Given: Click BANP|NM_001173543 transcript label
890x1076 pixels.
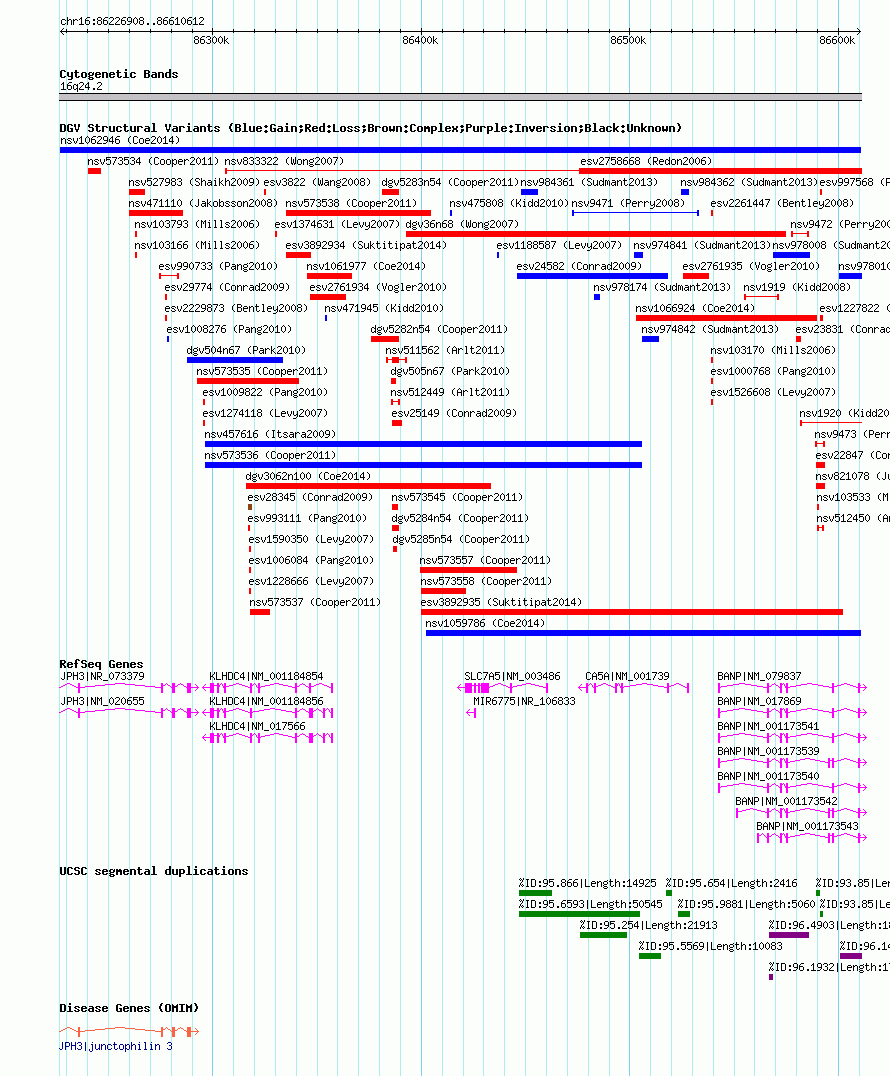Looking at the screenshot, I should 807,827.
